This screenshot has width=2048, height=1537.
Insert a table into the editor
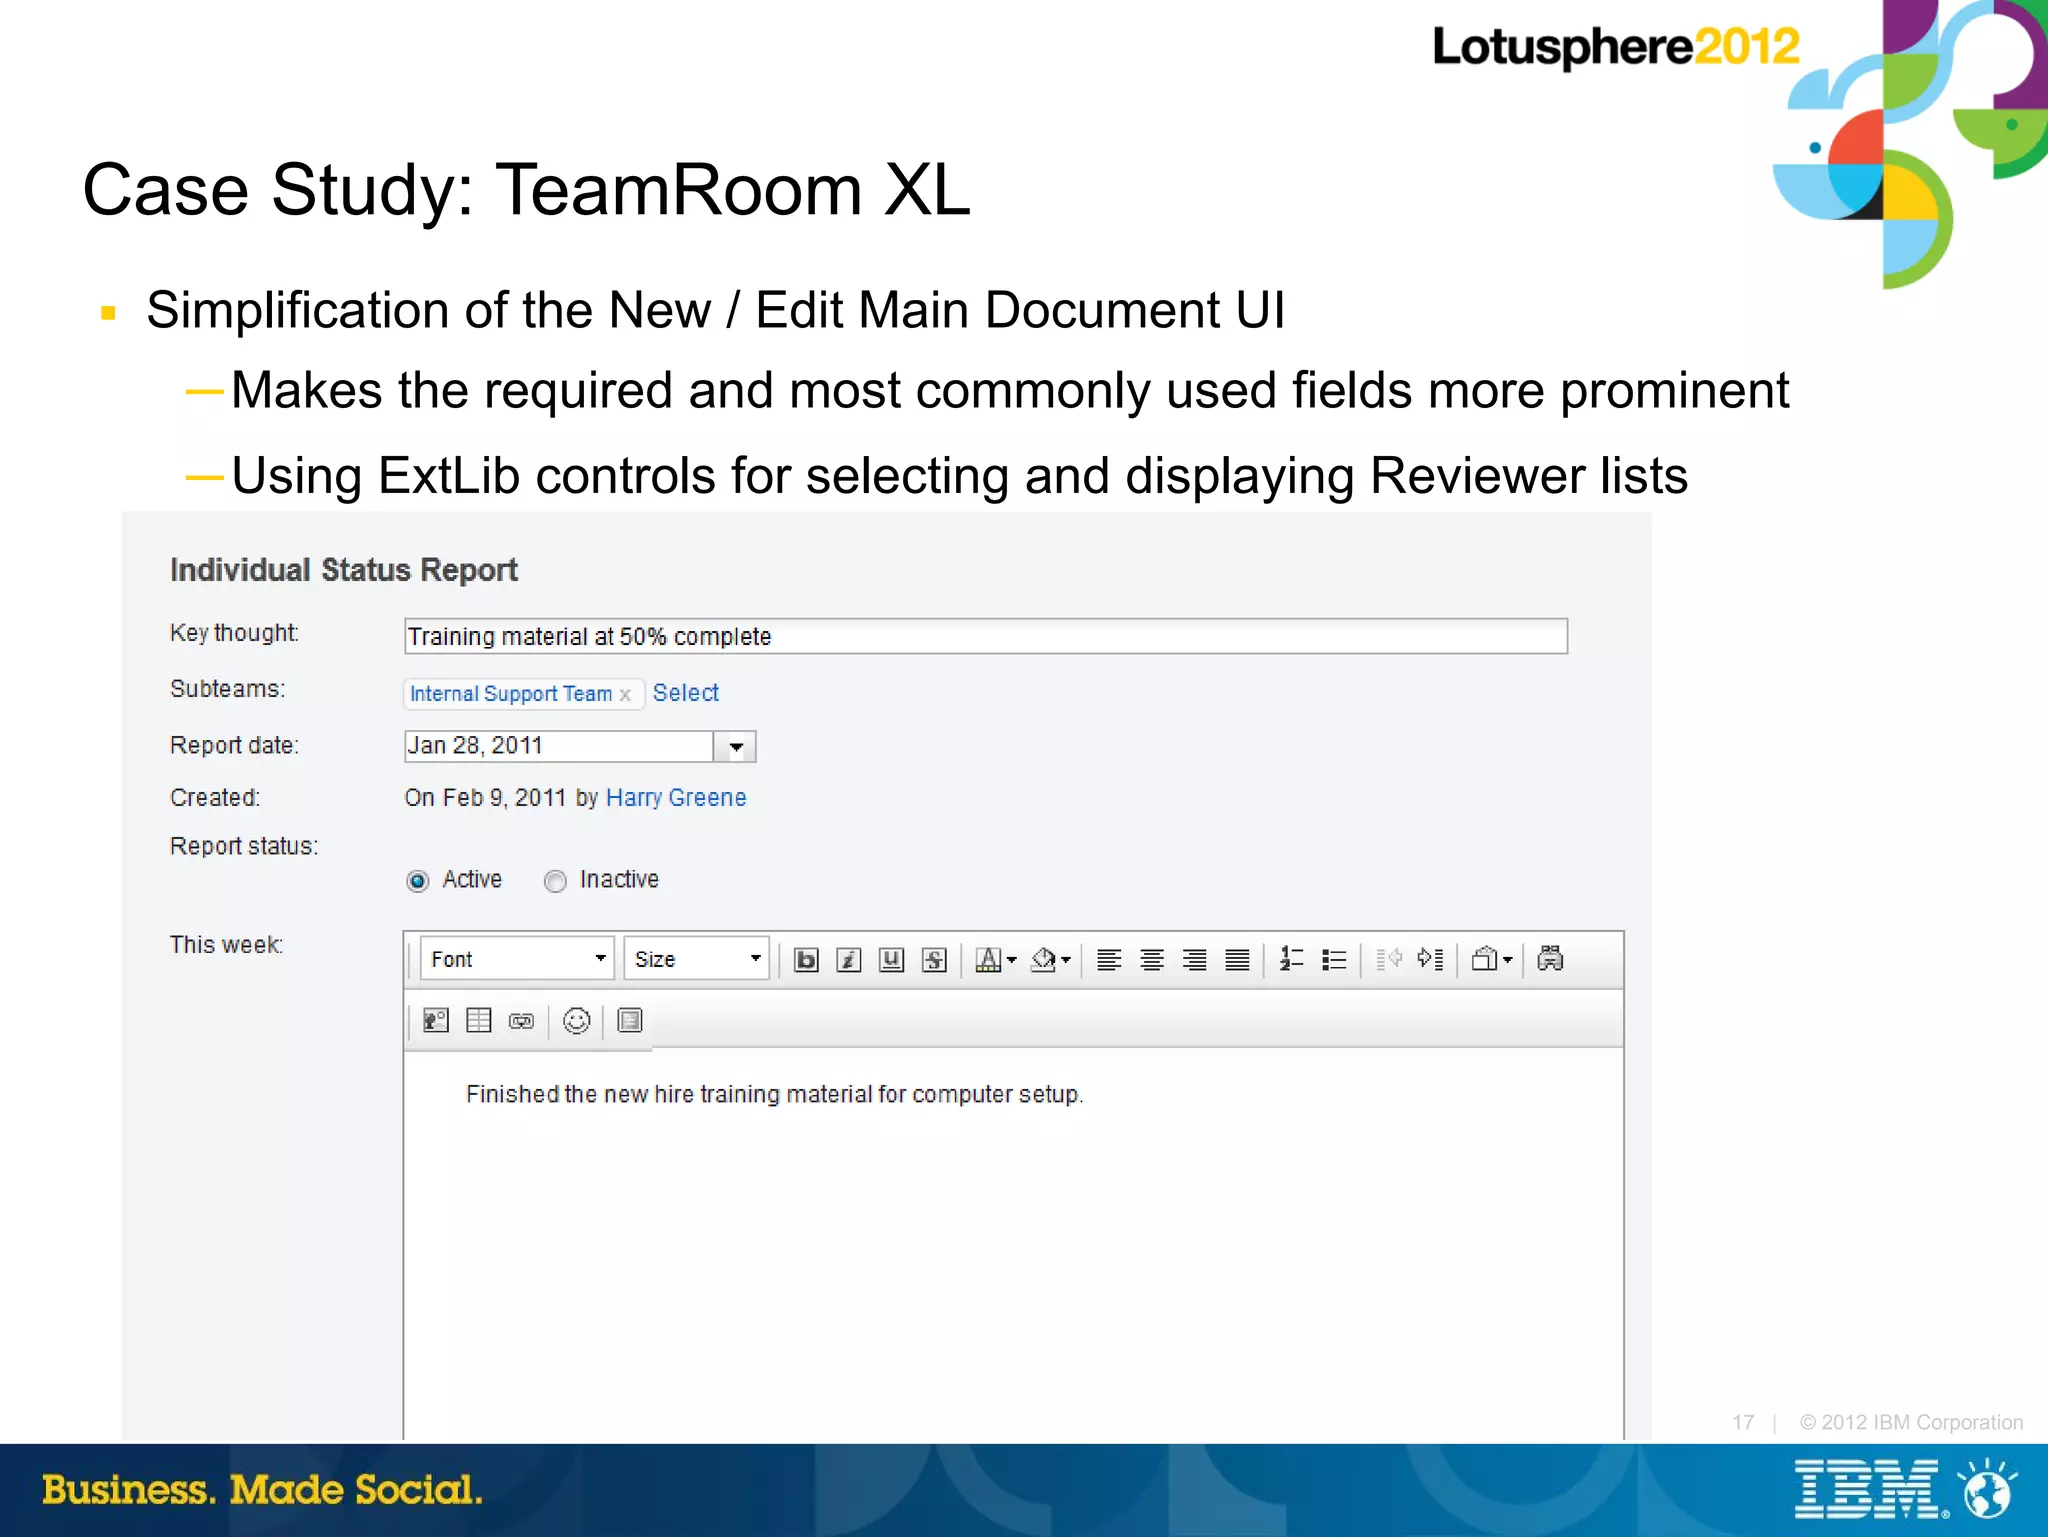pyautogui.click(x=479, y=1020)
